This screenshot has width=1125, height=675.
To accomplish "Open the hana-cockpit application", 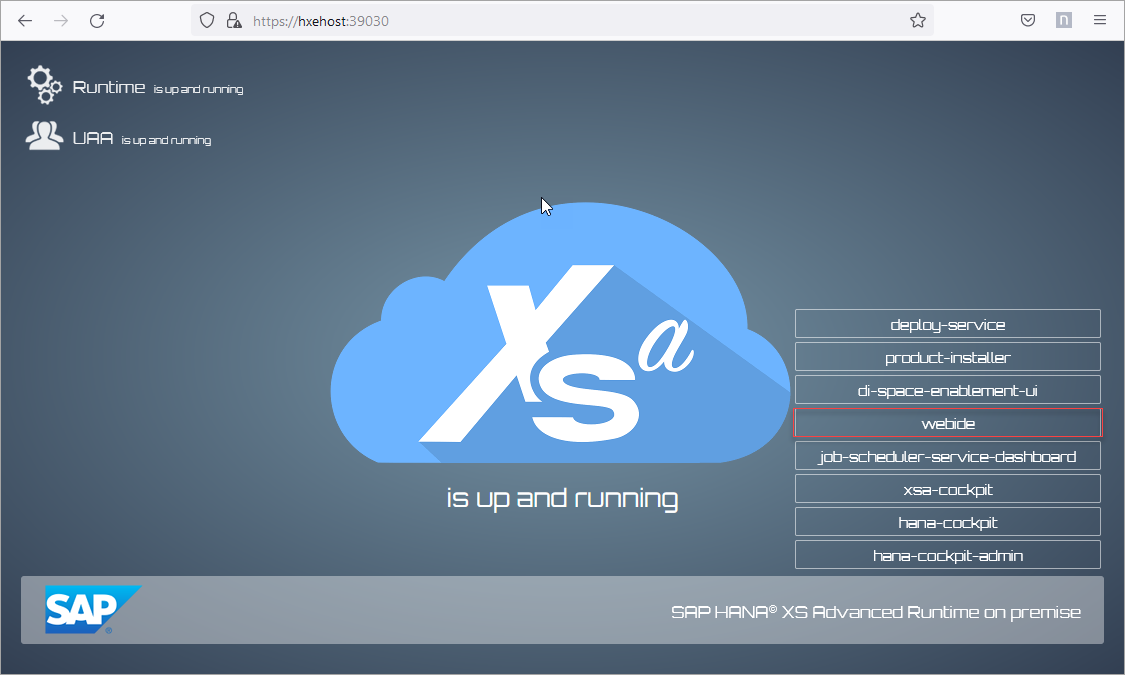I will coord(948,521).
